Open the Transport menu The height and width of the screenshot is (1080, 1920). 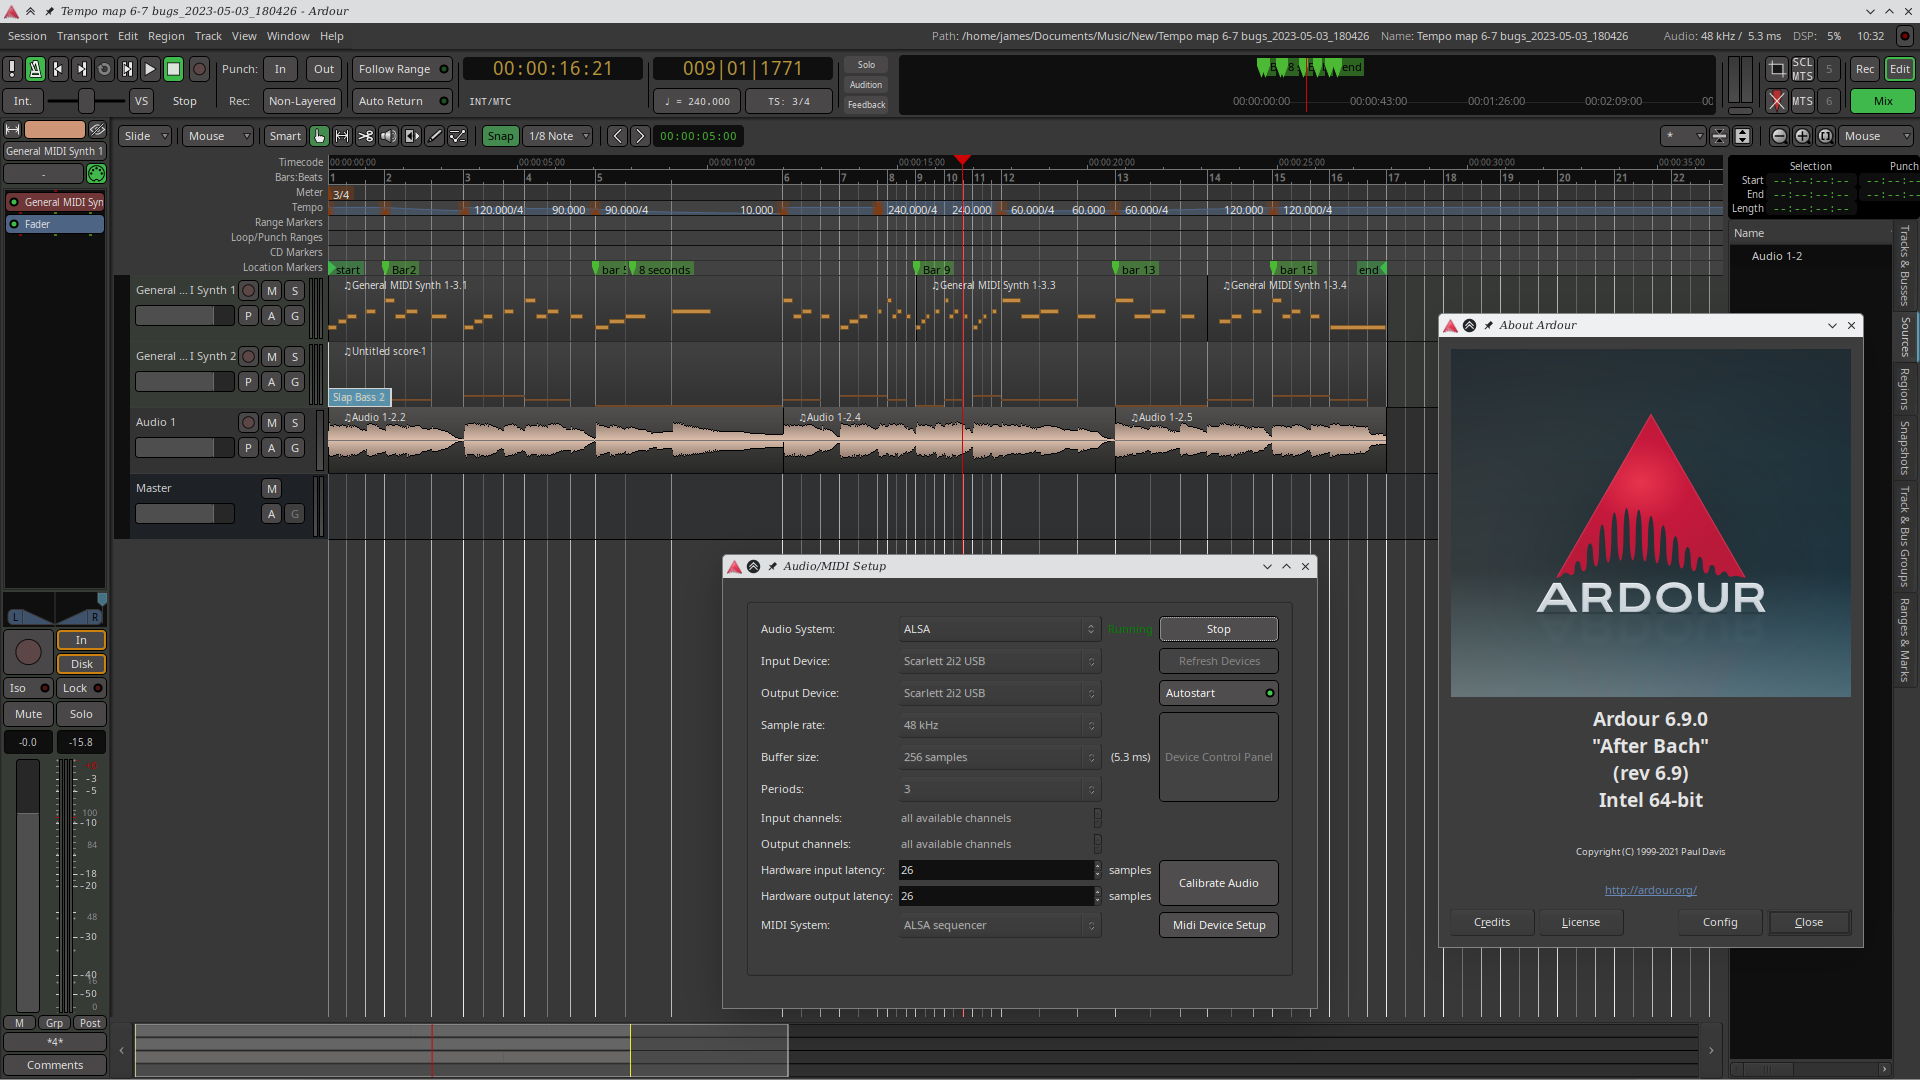tap(82, 36)
